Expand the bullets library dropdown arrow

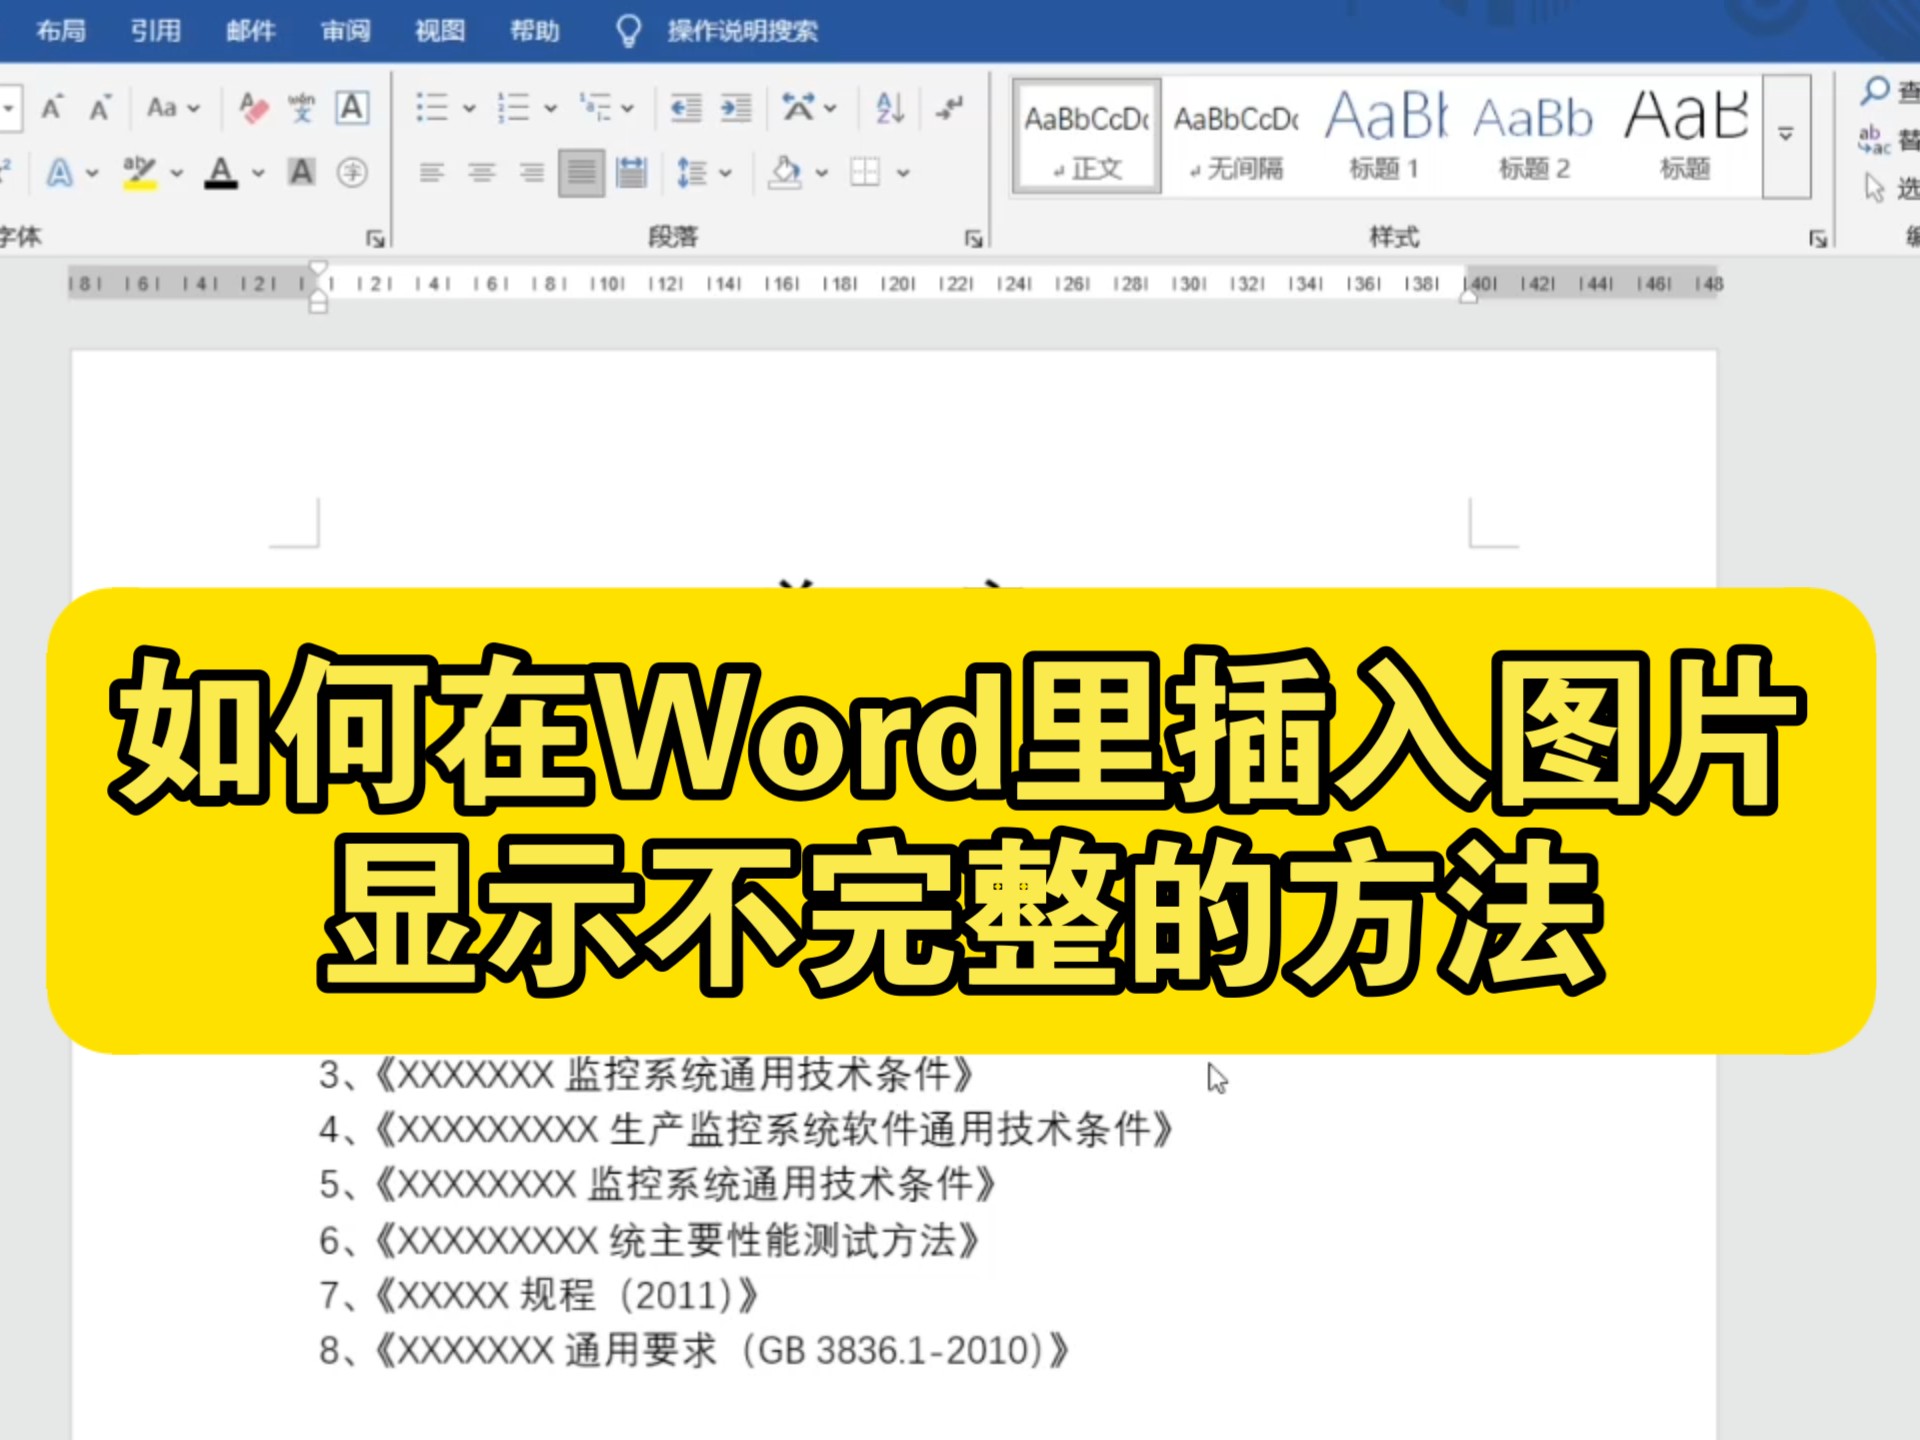click(x=469, y=108)
